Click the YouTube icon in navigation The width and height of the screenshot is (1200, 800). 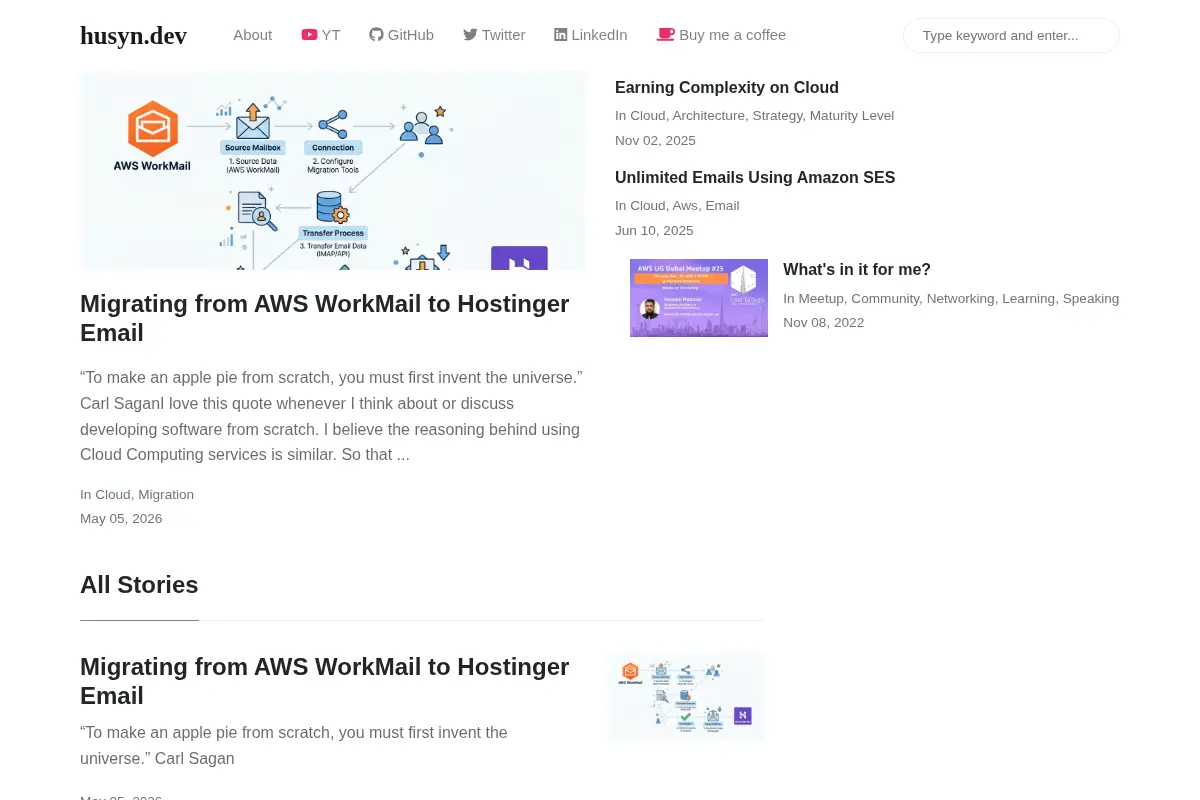tap(309, 35)
